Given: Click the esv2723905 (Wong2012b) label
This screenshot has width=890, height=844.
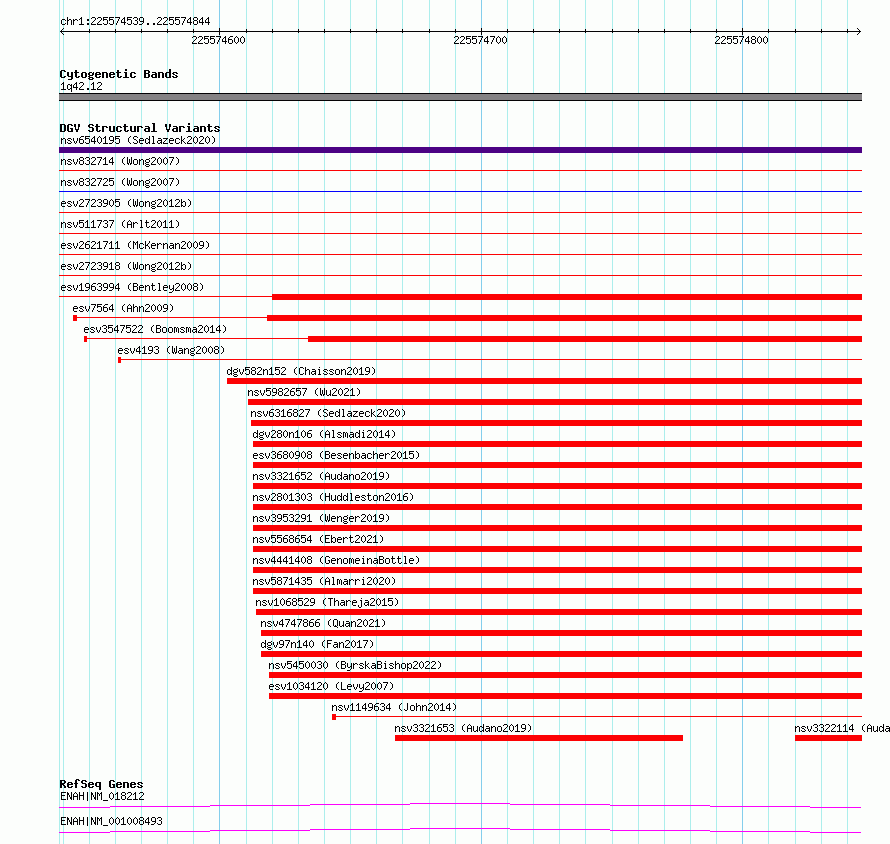Looking at the screenshot, I should 126,203.
